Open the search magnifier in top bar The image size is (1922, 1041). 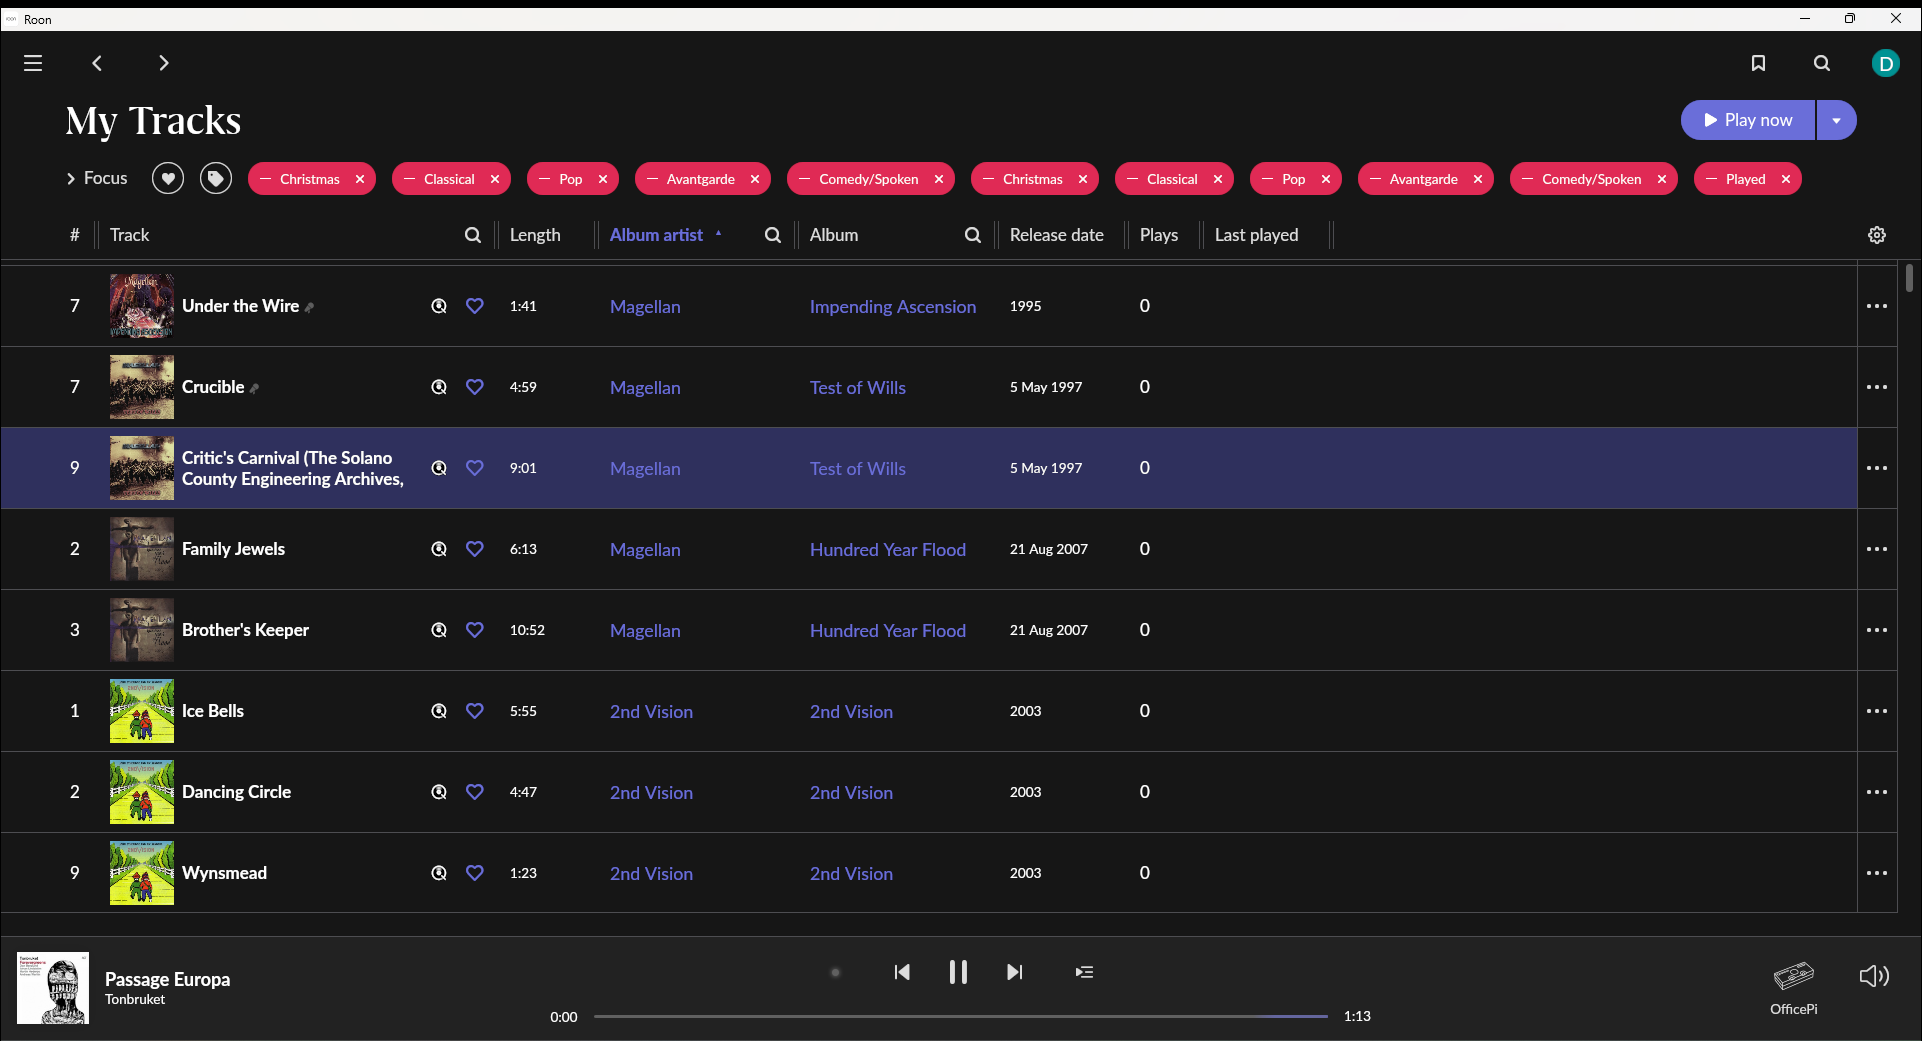pos(1822,63)
